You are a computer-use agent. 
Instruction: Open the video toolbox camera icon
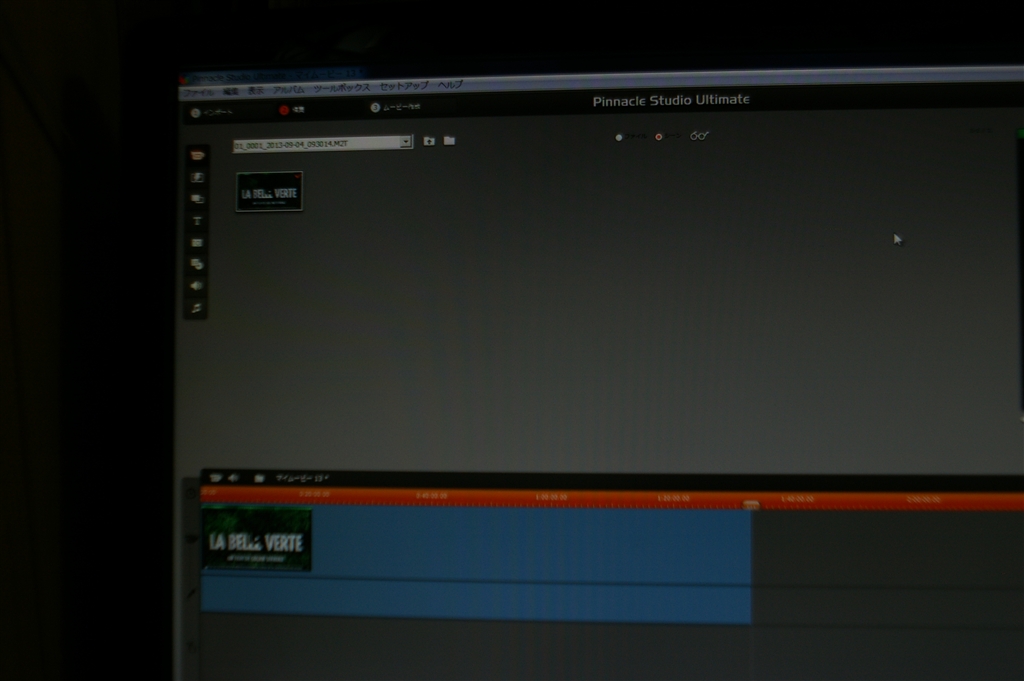tap(215, 478)
